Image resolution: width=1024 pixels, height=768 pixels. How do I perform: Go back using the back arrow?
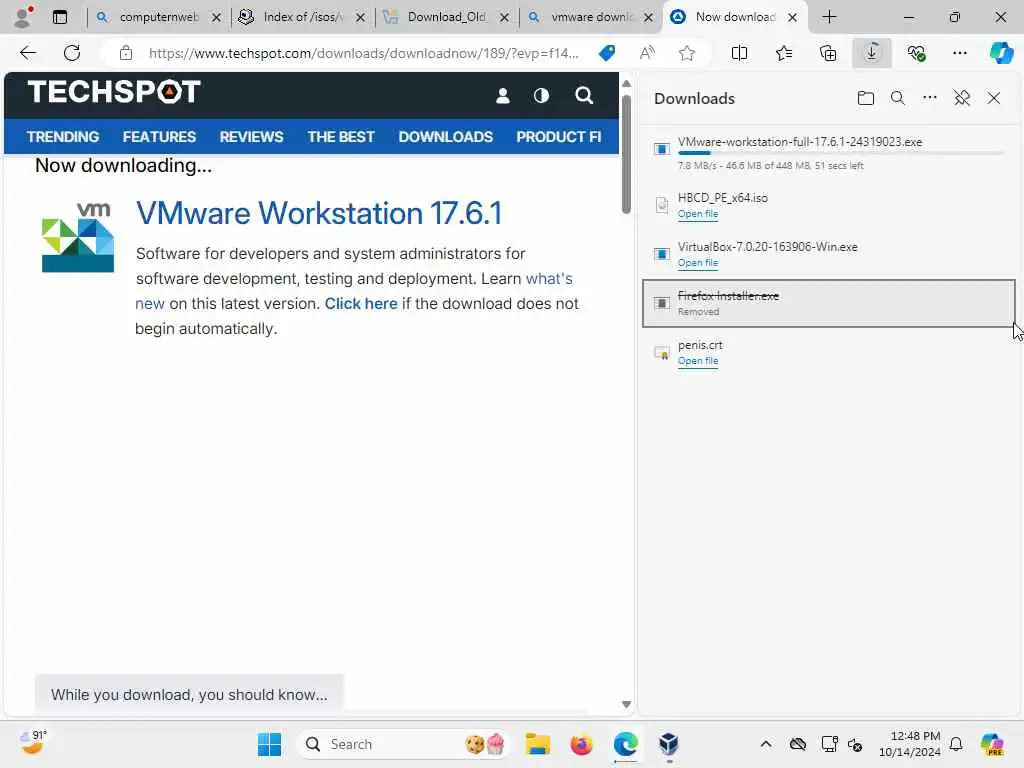coord(28,53)
